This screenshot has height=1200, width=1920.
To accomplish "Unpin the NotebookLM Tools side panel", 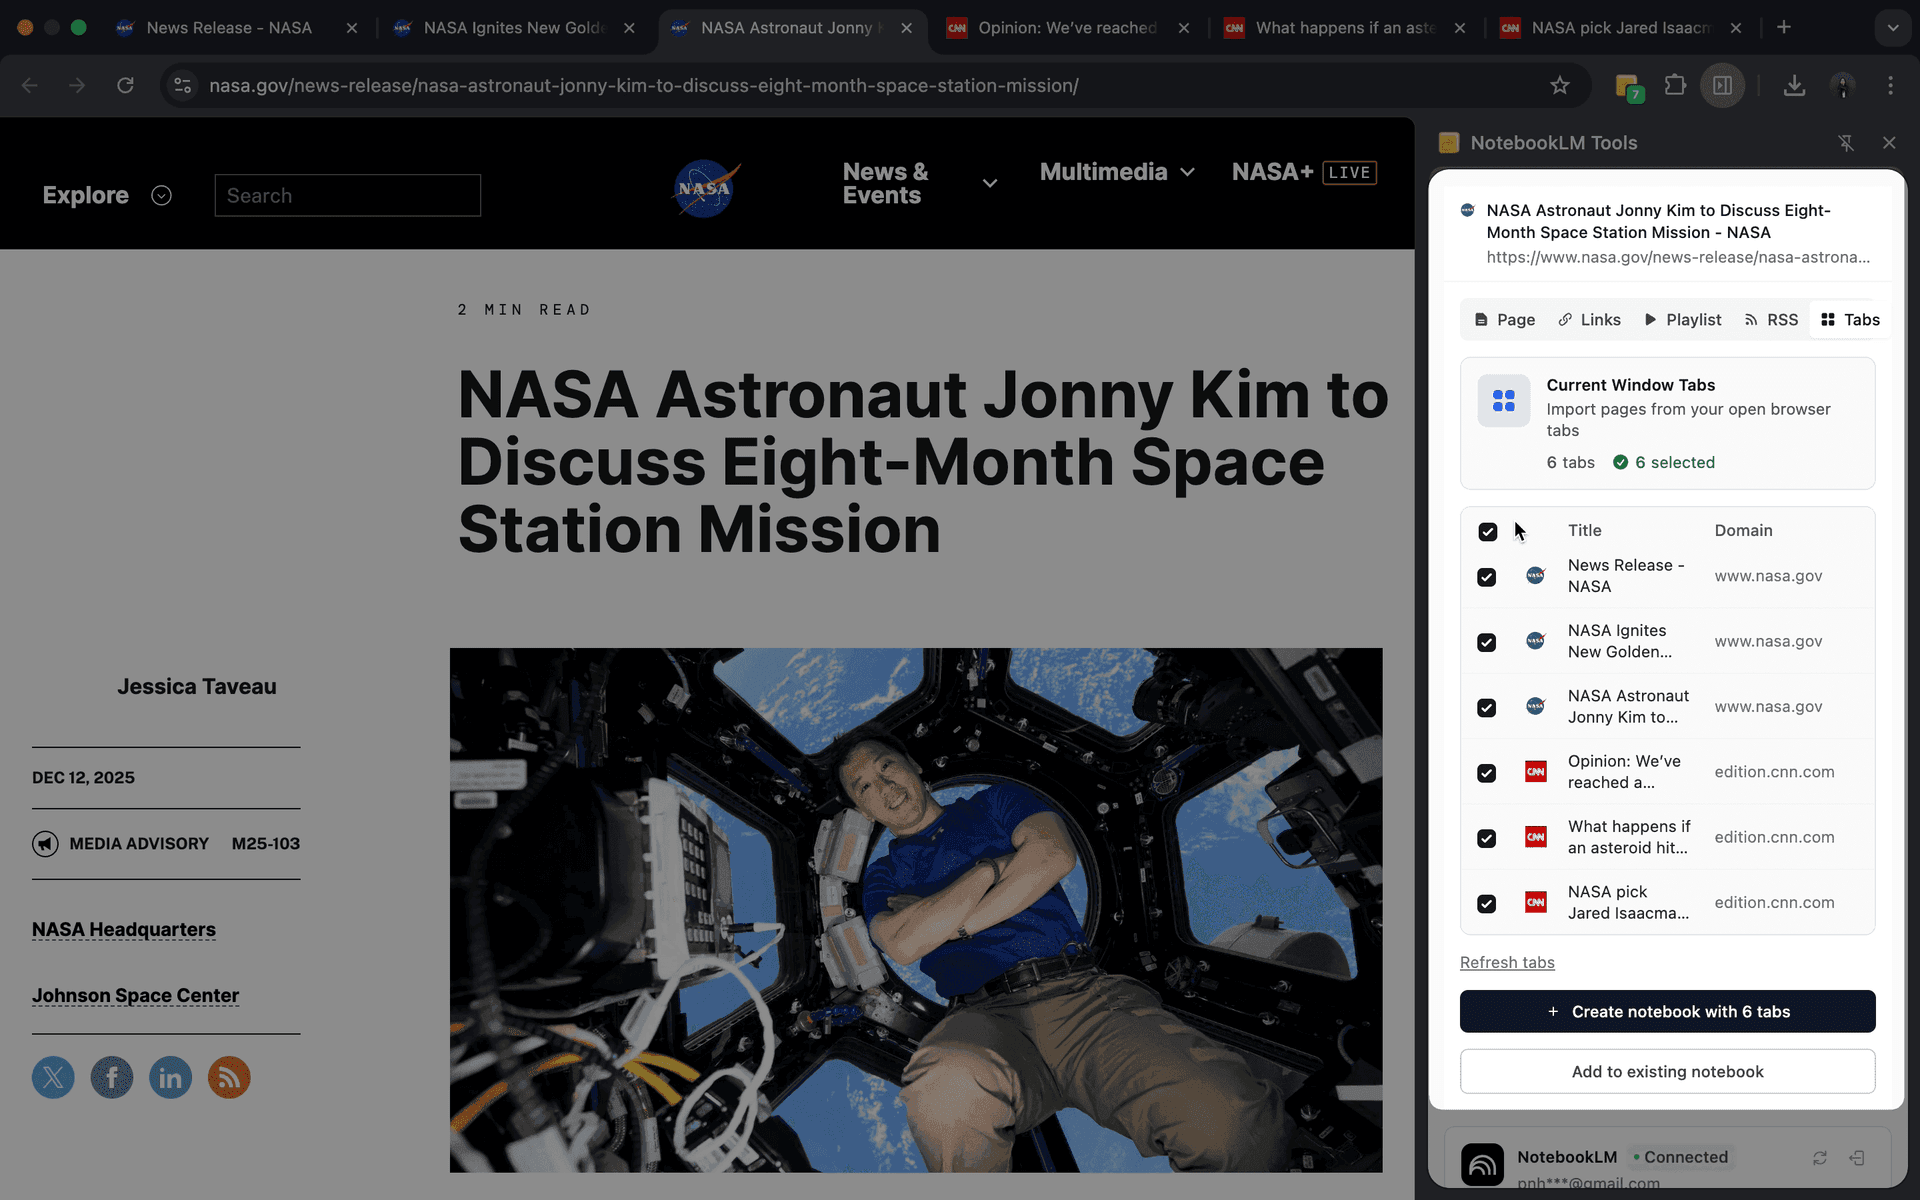I will point(1846,143).
